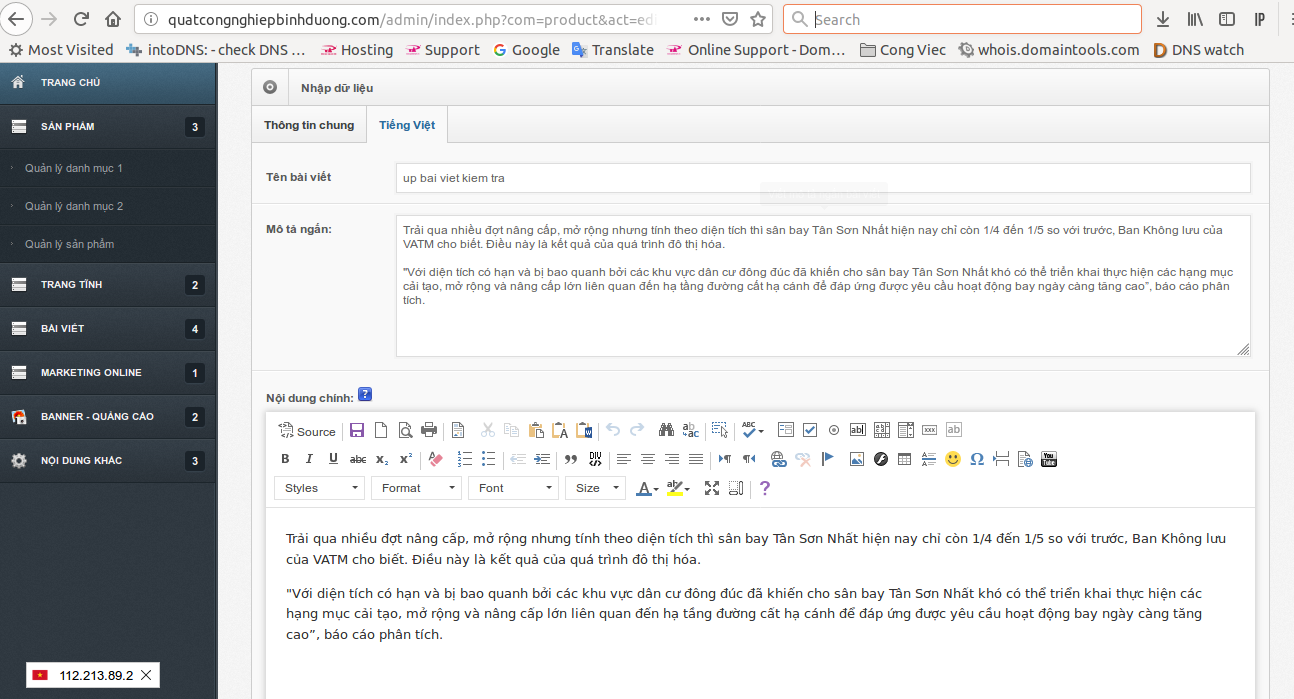This screenshot has width=1294, height=699.
Task: Toggle Bold formatting
Action: point(285,459)
